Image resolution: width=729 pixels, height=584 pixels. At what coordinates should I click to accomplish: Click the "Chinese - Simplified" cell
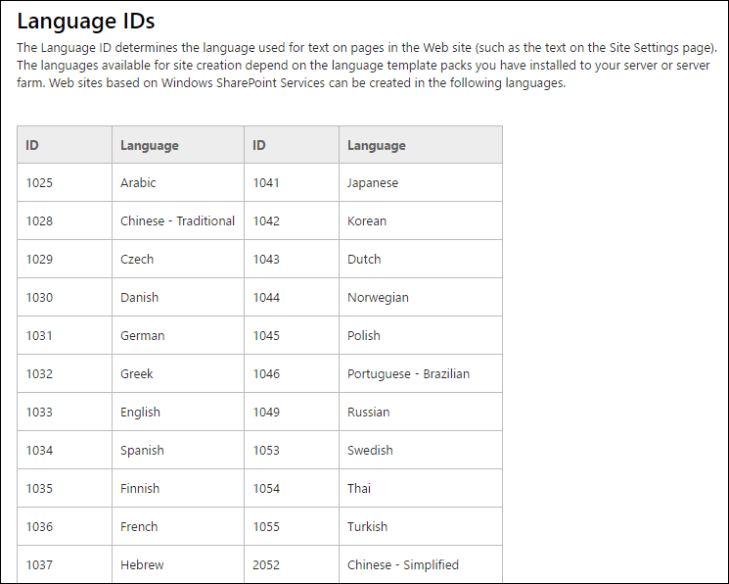pos(401,565)
